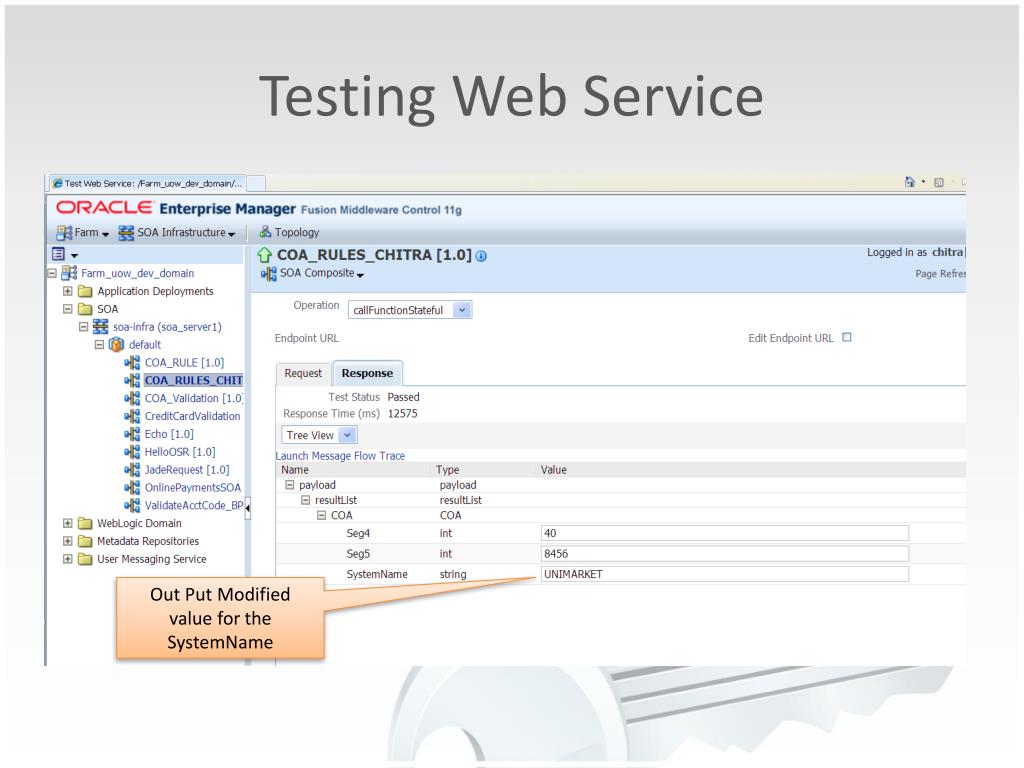Click the WebLogic Domain folder icon

85,523
